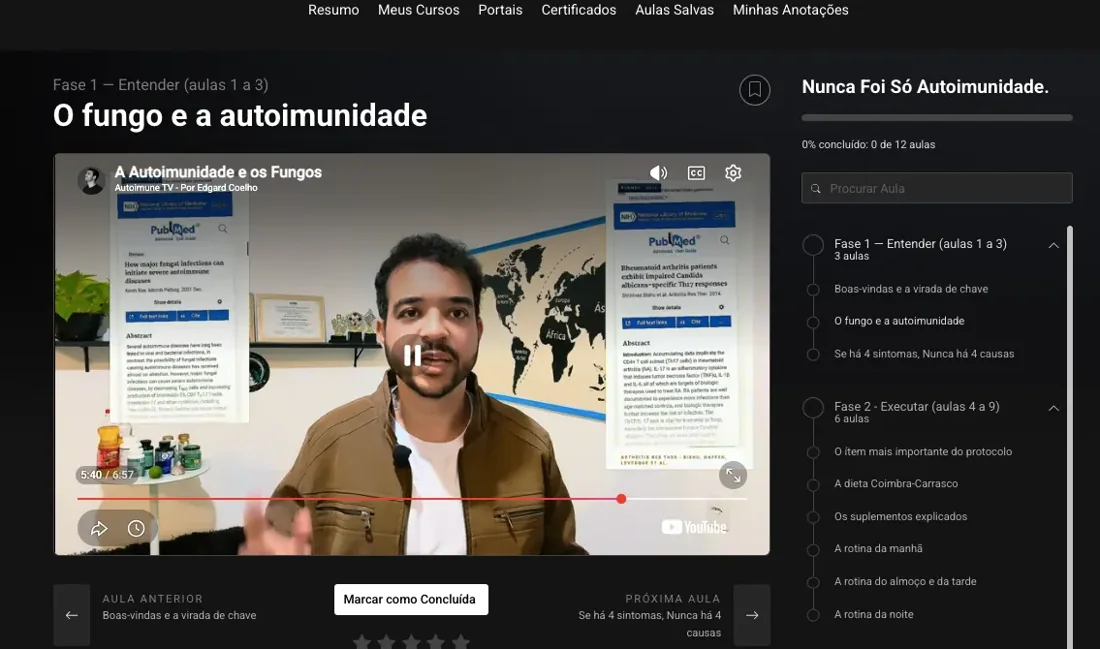The width and height of the screenshot is (1100, 649).
Task: Mark A rotina da noite circle done
Action: (x=813, y=615)
